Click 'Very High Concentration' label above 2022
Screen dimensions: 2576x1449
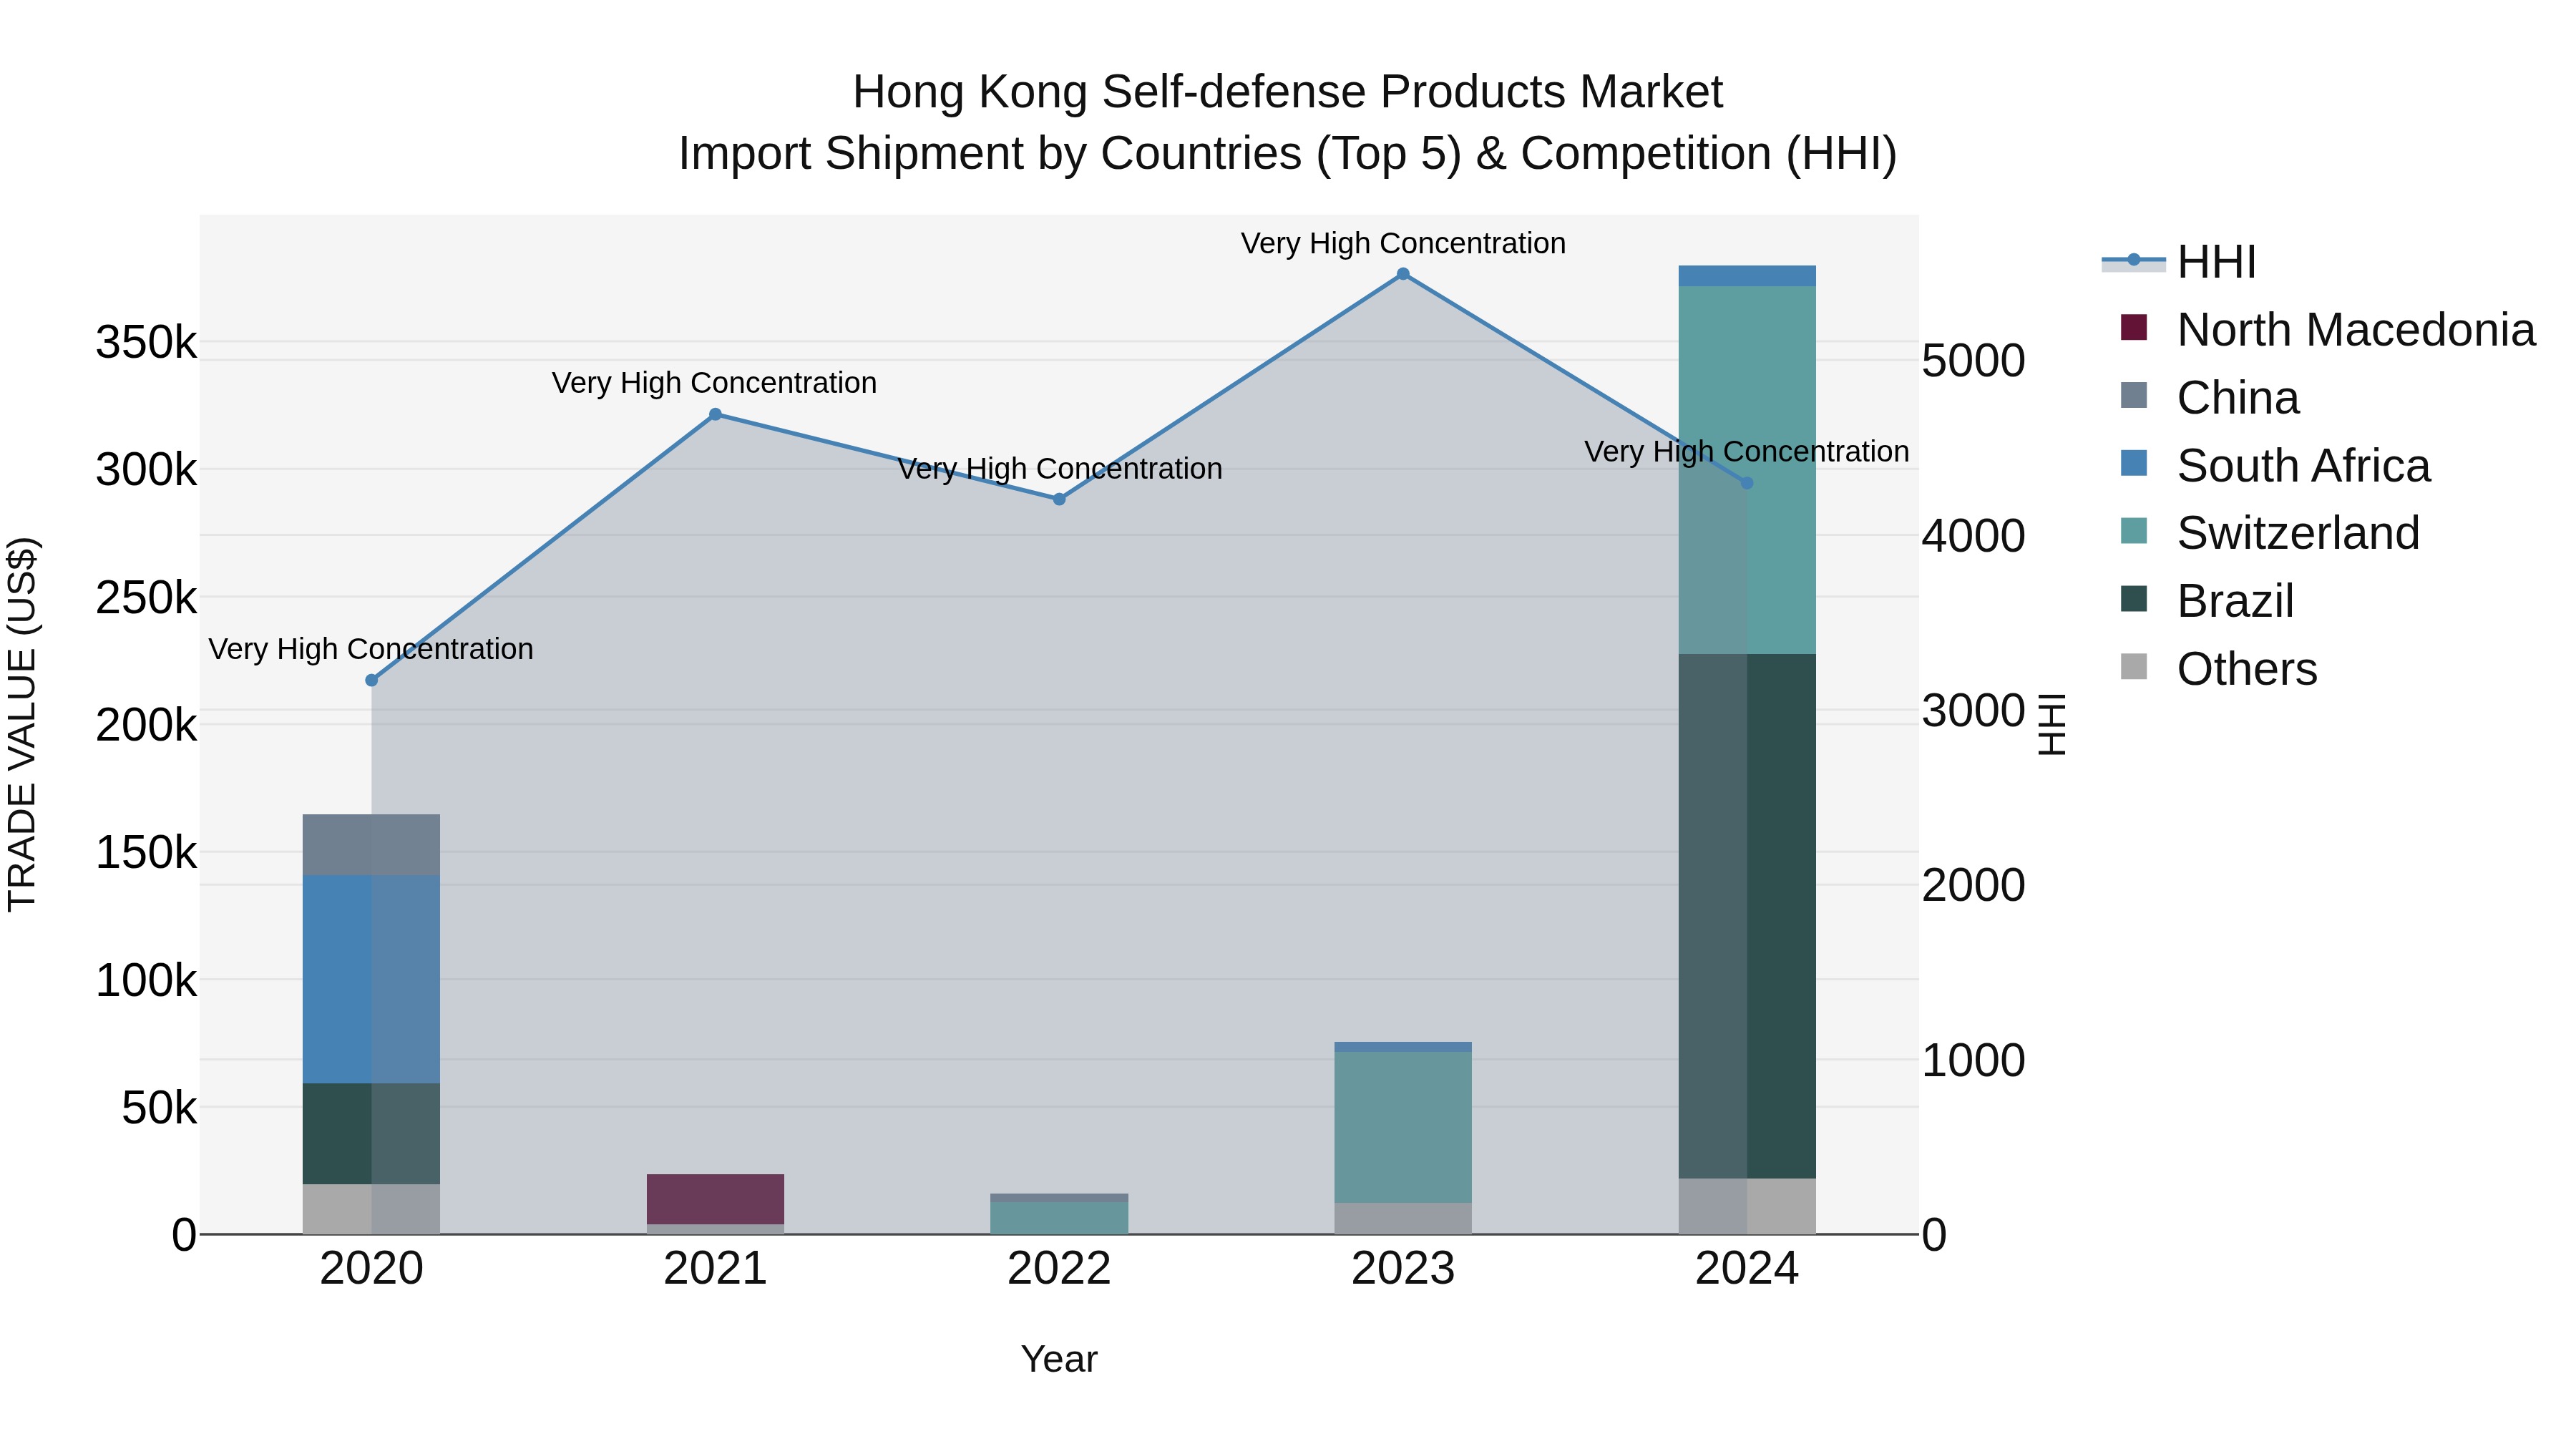pyautogui.click(x=1060, y=468)
